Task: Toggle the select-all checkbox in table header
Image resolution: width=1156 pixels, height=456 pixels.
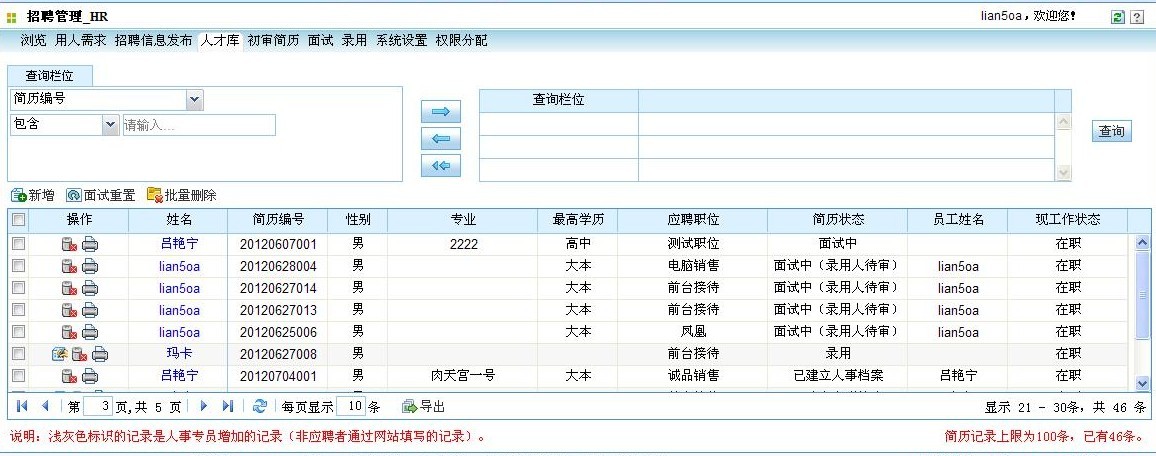Action: click(19, 220)
